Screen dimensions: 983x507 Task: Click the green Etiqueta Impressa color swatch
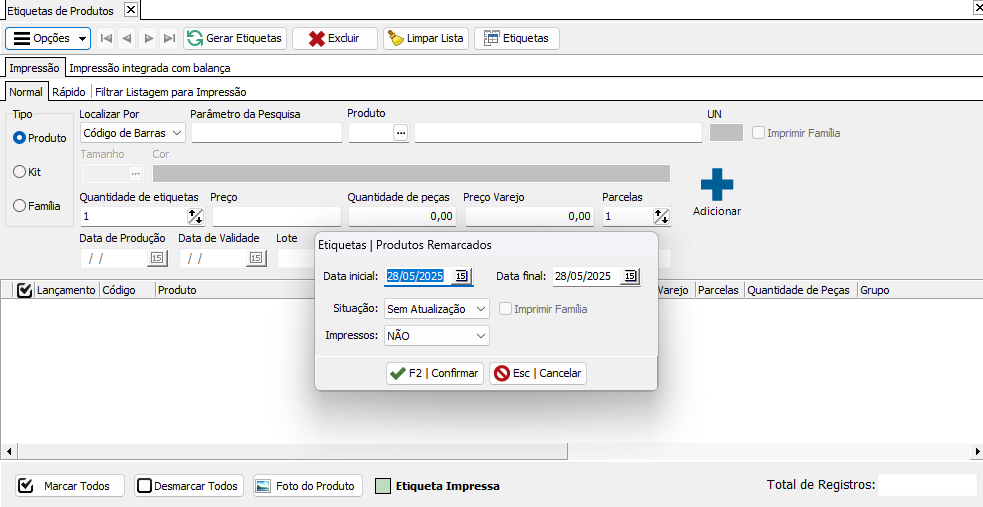pyautogui.click(x=382, y=486)
